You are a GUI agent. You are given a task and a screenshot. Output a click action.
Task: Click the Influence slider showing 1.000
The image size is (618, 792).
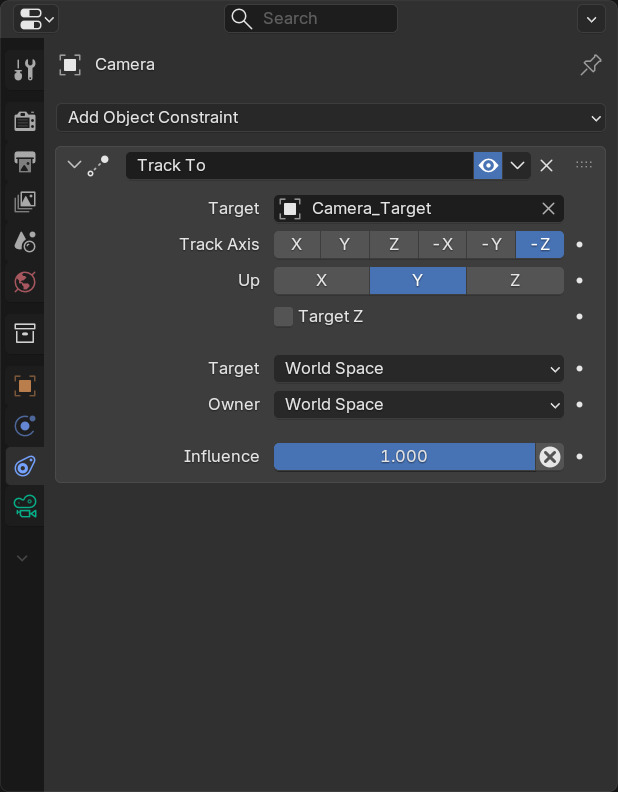click(x=404, y=457)
